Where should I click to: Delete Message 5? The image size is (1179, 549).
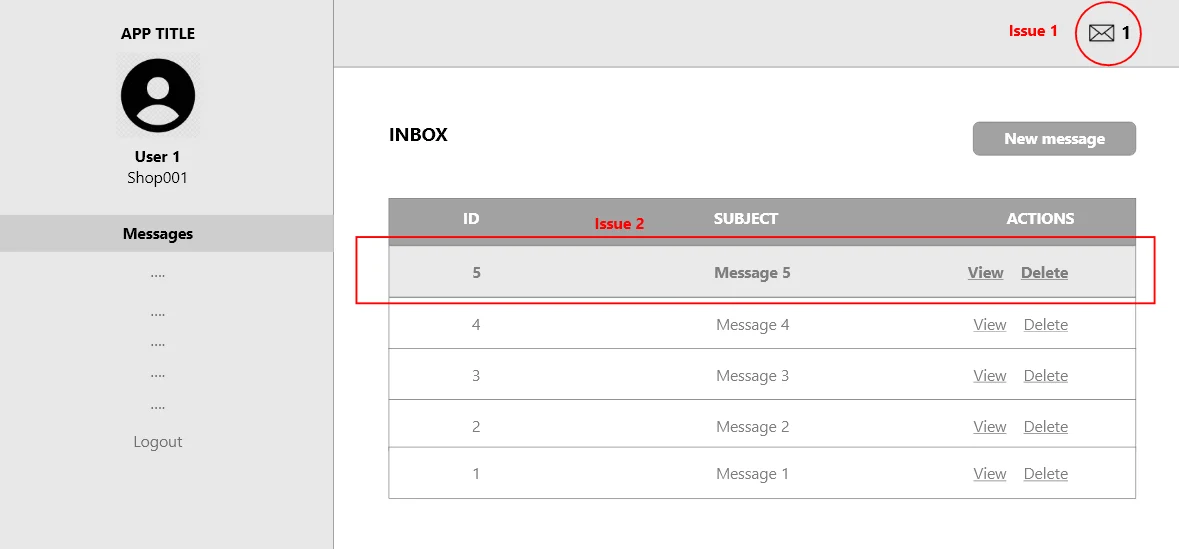(x=1044, y=272)
